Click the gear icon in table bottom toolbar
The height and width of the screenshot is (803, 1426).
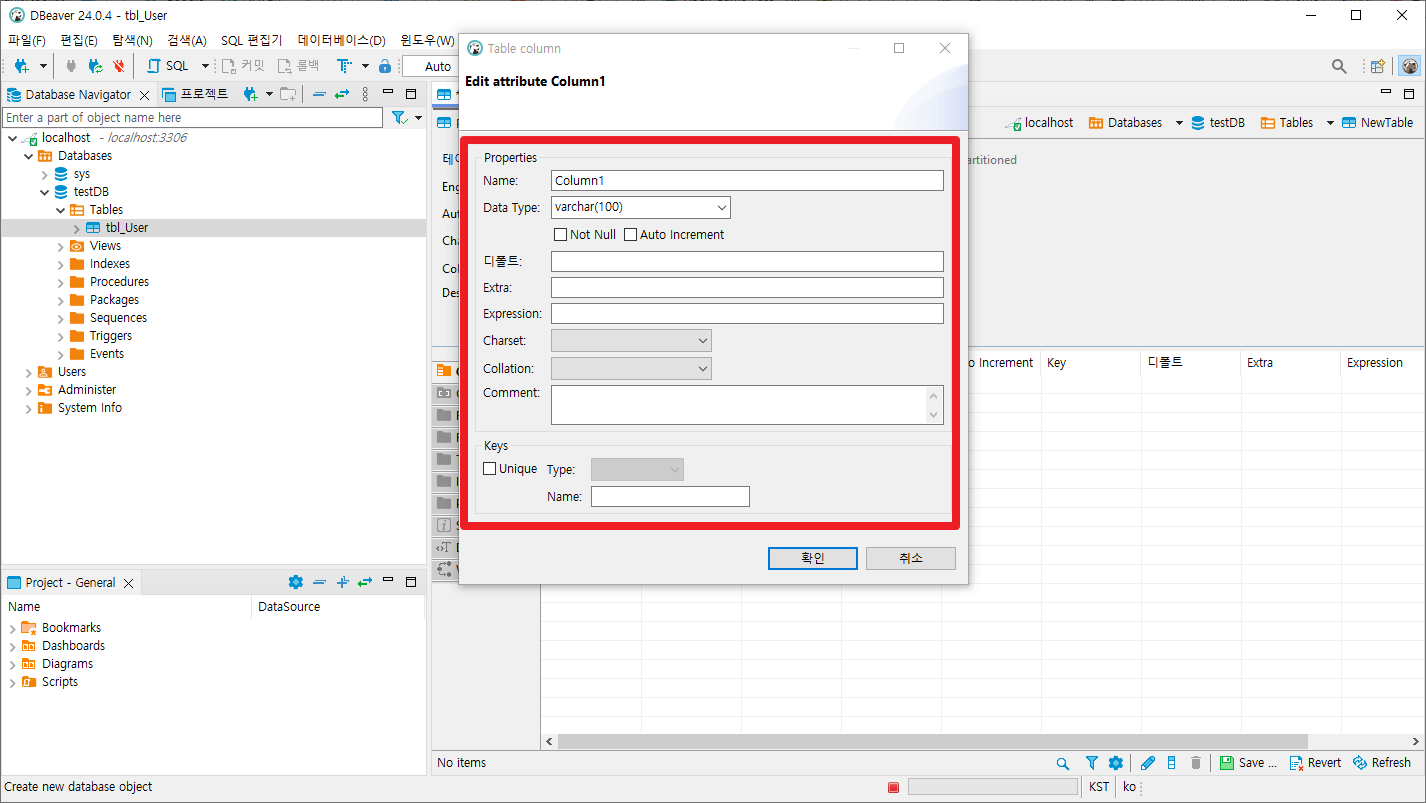(1116, 763)
